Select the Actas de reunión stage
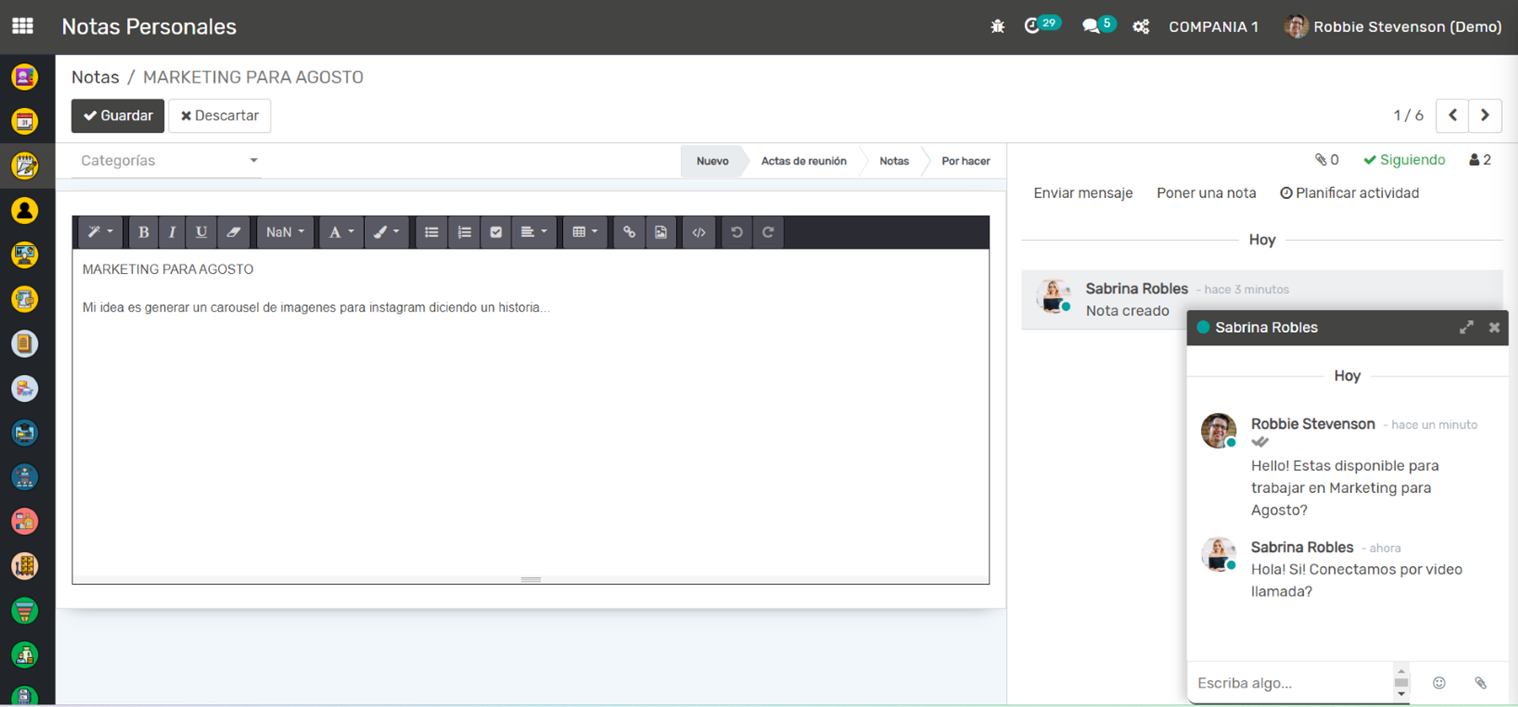 803,161
